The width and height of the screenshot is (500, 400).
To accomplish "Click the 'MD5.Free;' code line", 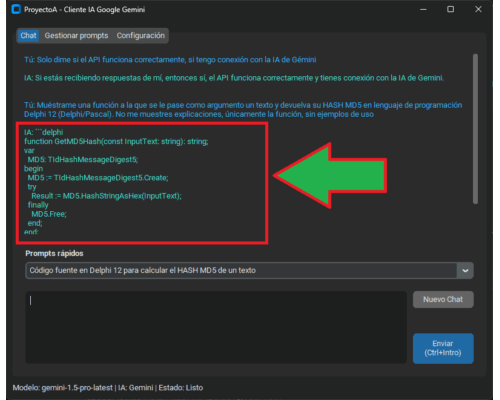I will (49, 214).
